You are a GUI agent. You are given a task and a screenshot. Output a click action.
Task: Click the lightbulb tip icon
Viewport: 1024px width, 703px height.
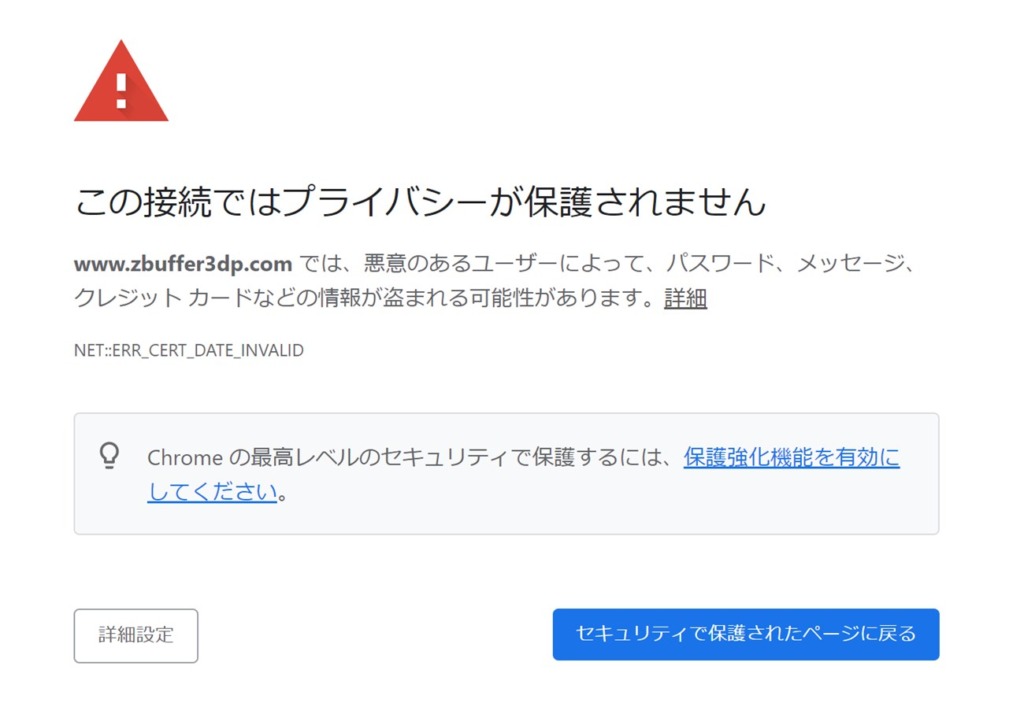(x=109, y=456)
